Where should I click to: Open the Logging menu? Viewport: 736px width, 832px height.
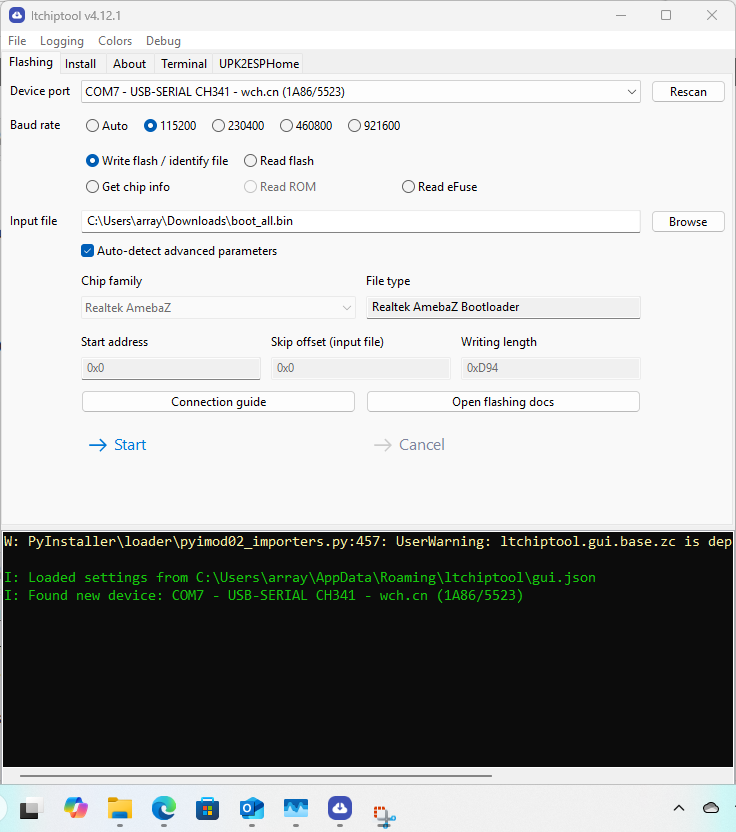click(62, 41)
